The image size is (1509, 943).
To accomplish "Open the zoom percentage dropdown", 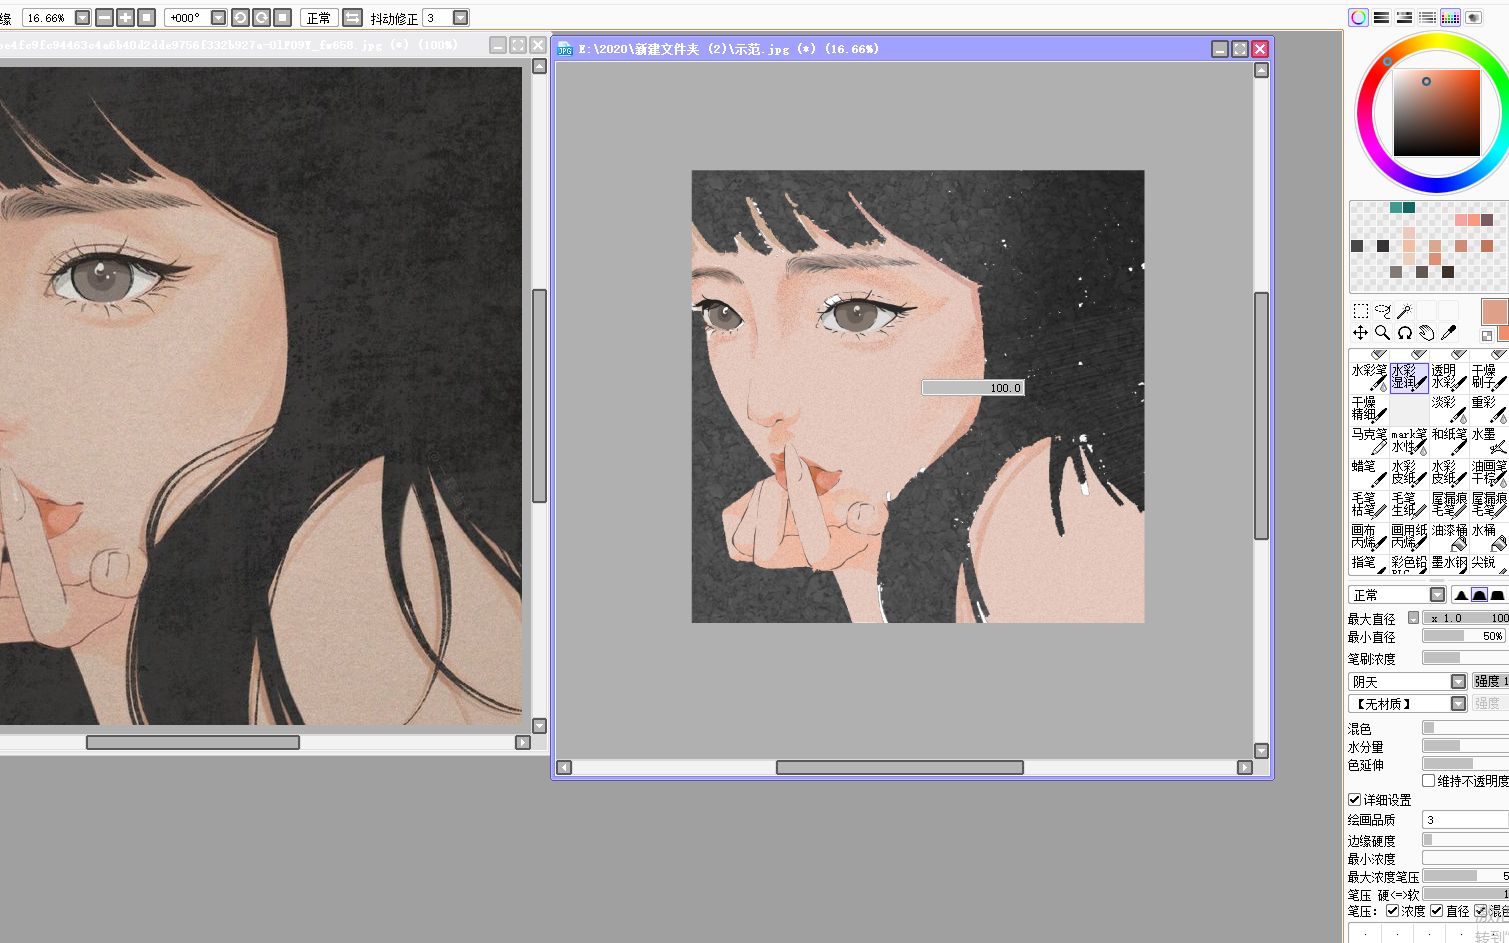I will pos(82,18).
